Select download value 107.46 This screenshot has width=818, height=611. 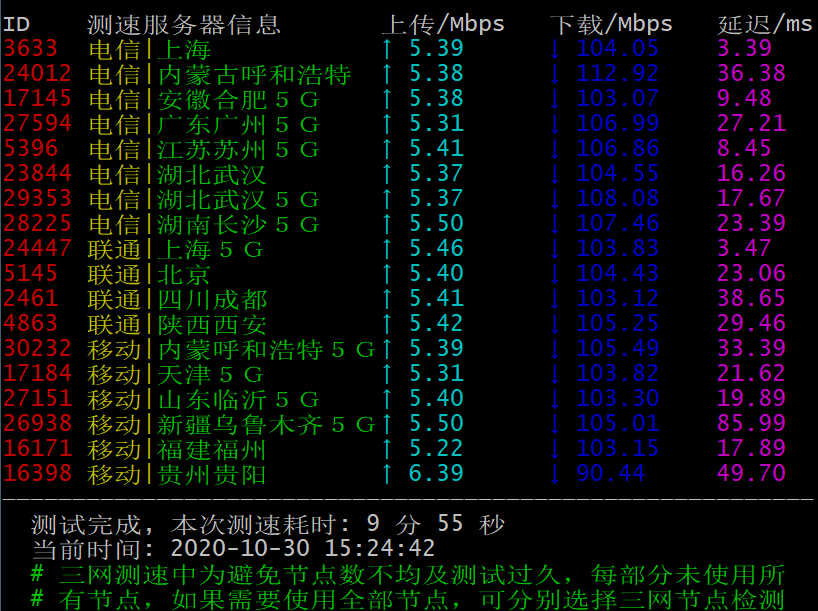[618, 223]
